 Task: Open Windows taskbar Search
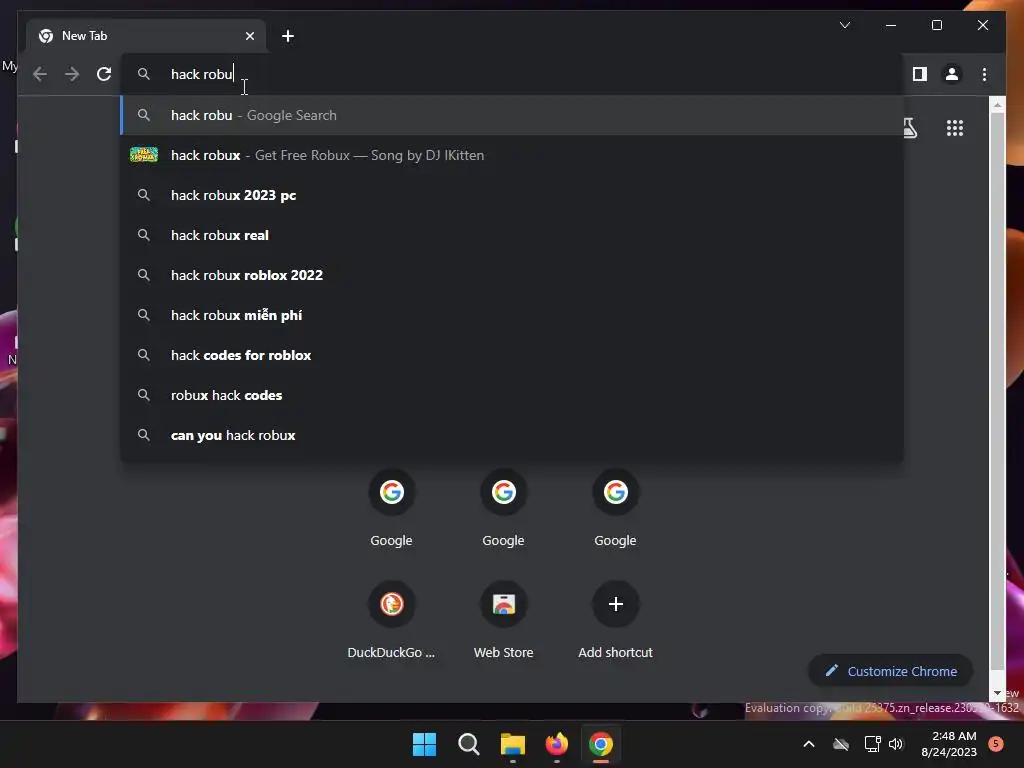pyautogui.click(x=468, y=744)
